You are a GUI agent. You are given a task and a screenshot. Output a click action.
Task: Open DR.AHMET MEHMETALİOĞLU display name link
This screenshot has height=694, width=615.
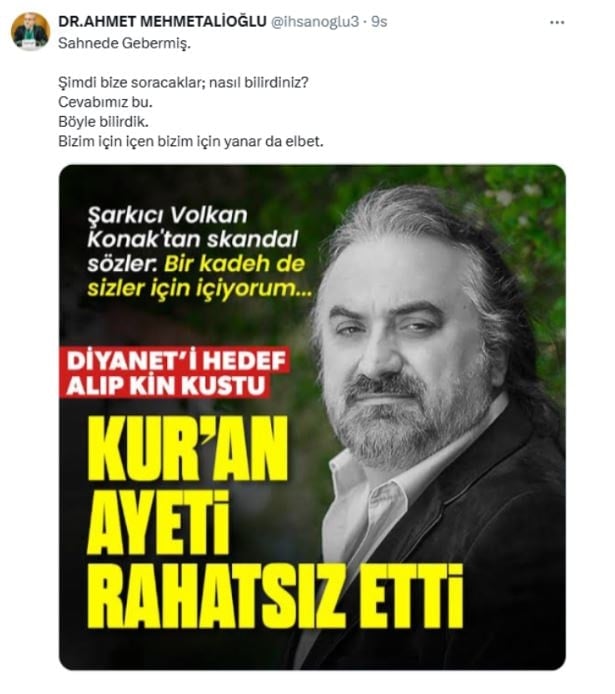162,21
